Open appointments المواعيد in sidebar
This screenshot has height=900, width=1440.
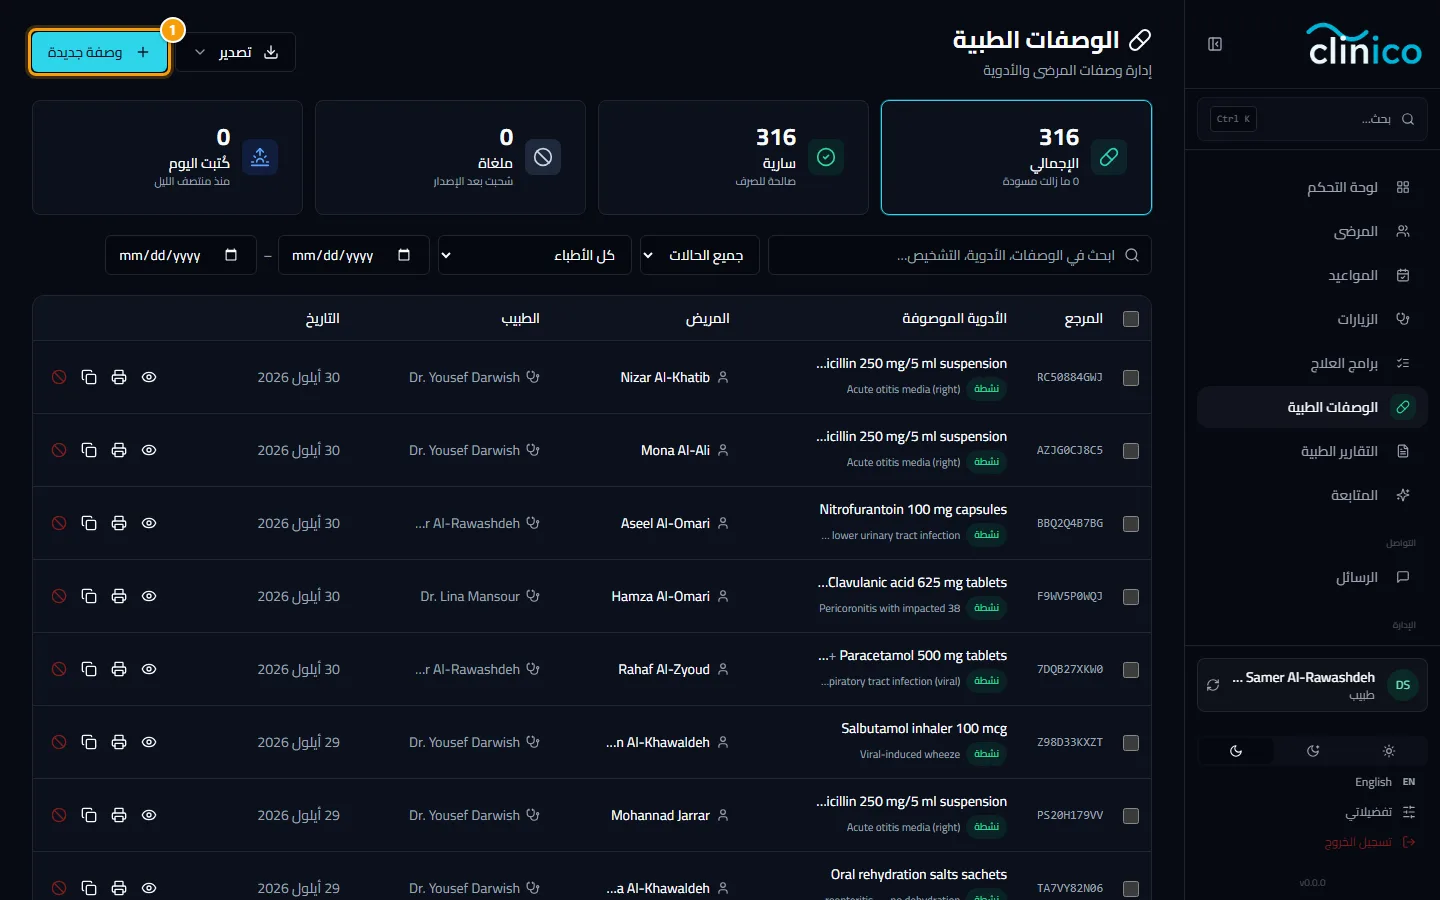click(x=1312, y=275)
